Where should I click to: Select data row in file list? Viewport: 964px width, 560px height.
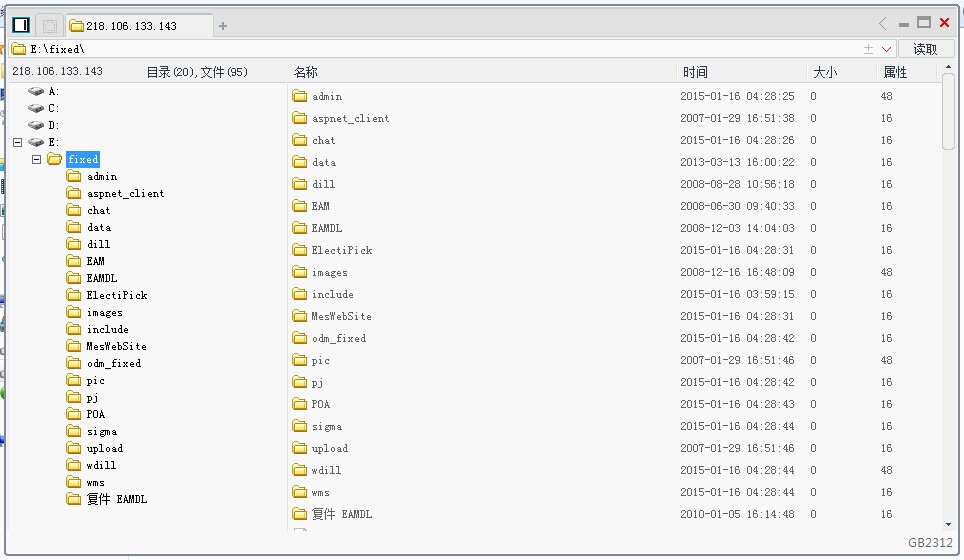[x=614, y=162]
